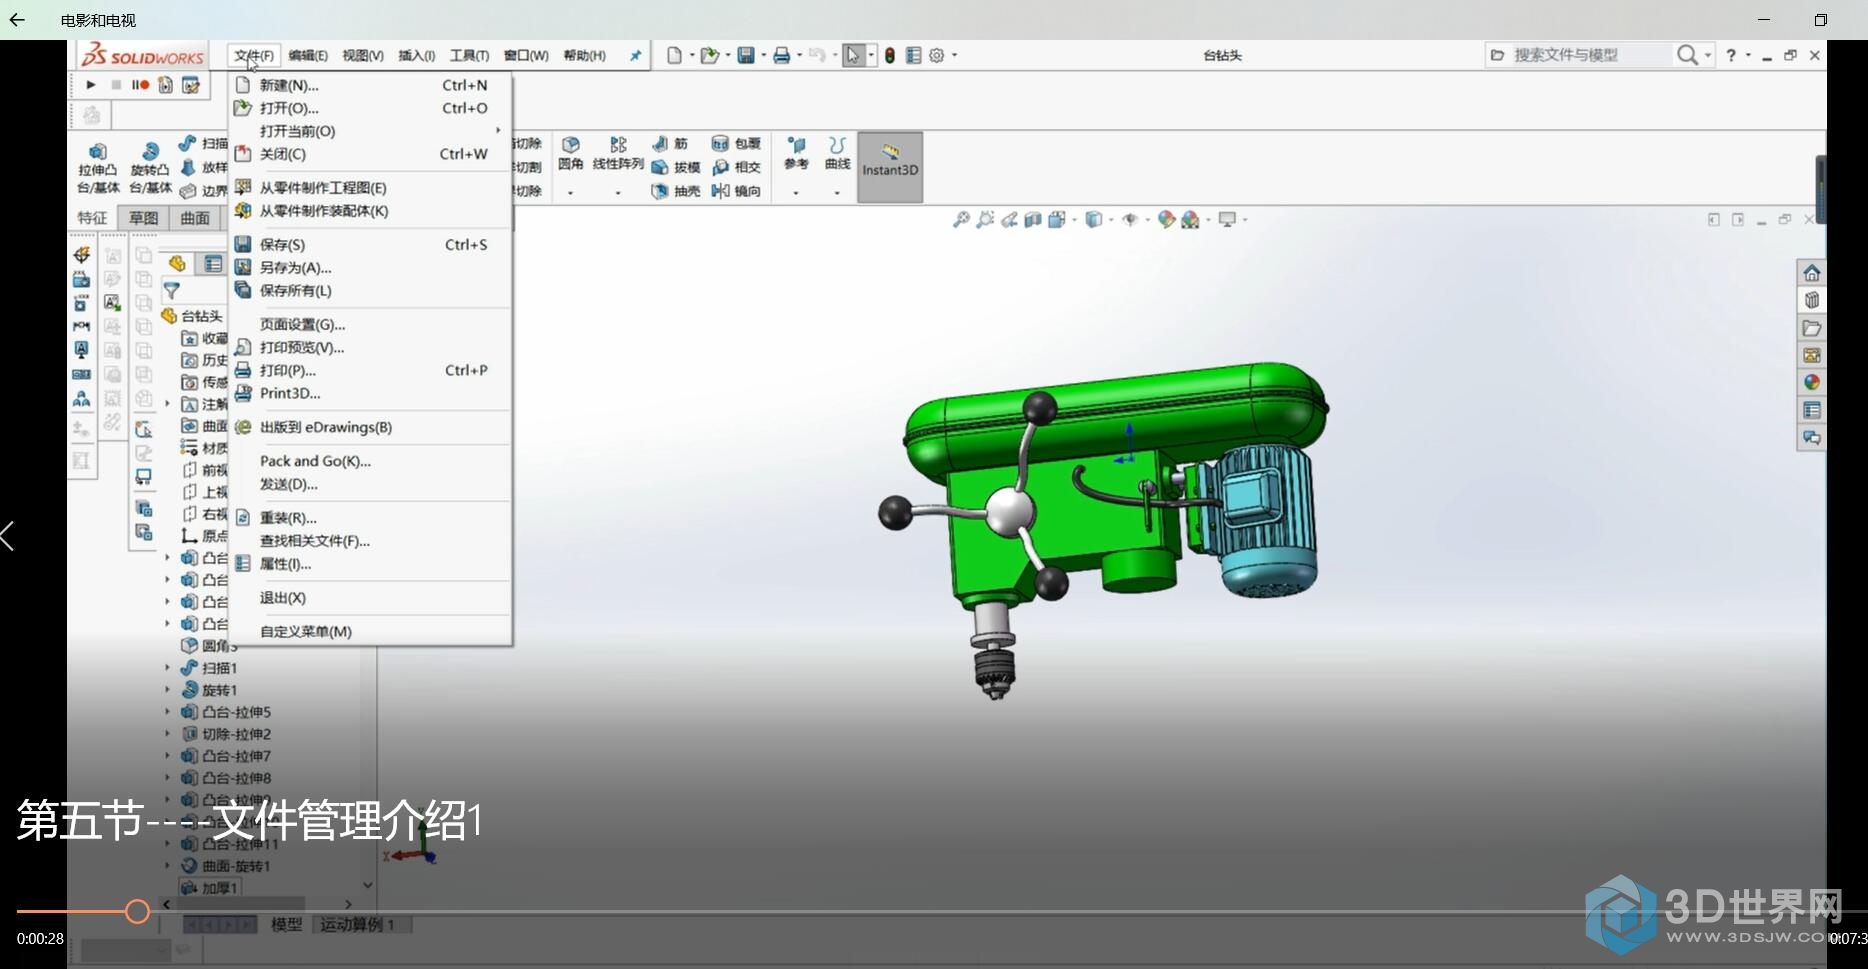Toggle the Select cursor tool

(852, 55)
